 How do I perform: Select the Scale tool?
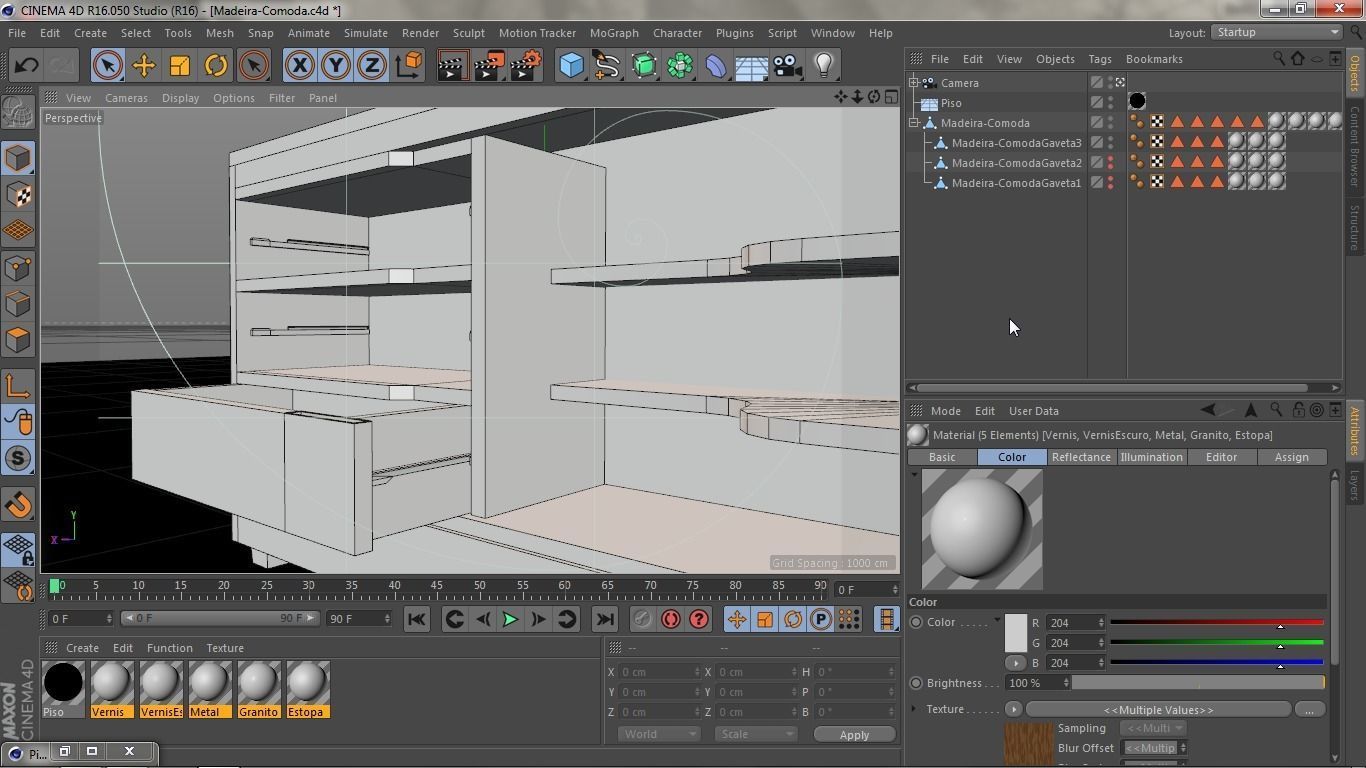coord(179,66)
